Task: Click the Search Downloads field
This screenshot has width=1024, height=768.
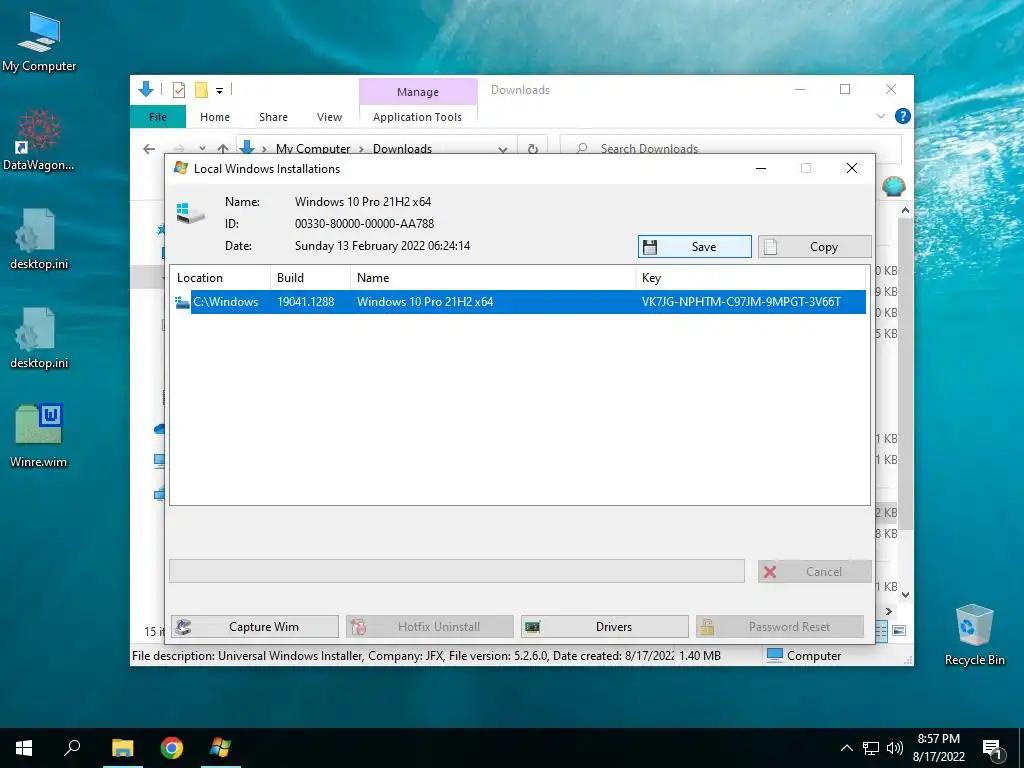Action: [x=731, y=148]
